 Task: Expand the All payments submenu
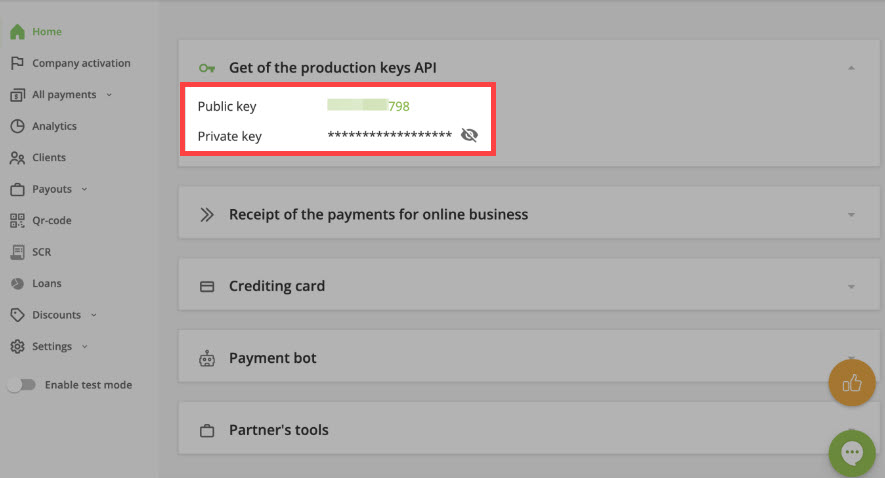[x=108, y=95]
